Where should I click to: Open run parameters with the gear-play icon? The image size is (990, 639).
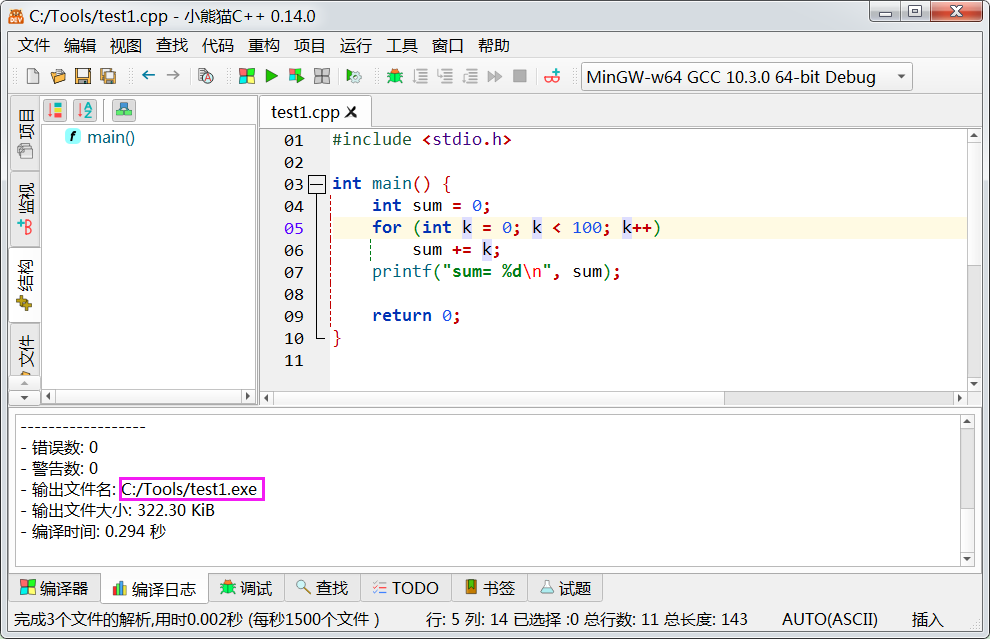(354, 76)
